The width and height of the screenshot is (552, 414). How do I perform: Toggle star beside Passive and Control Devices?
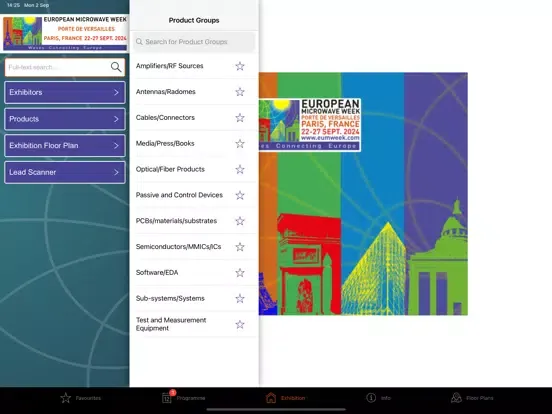[x=240, y=195]
